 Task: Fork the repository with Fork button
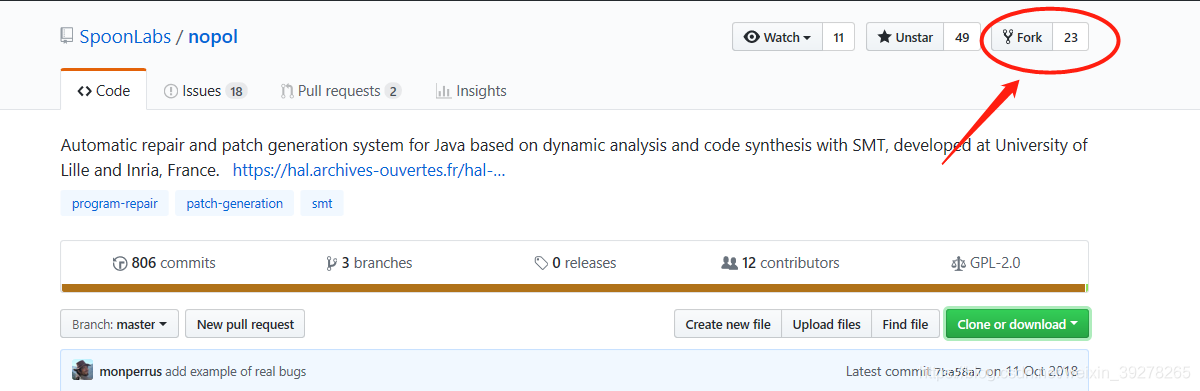(x=1022, y=37)
